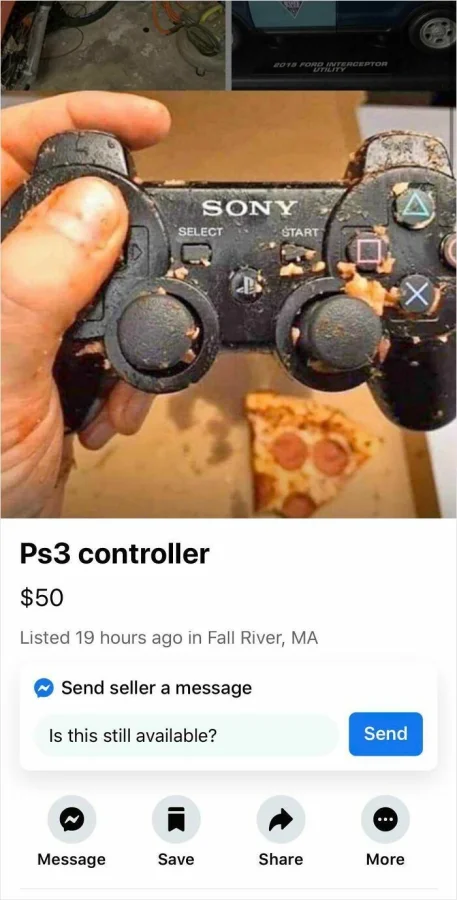457x900 pixels.
Task: Share the listing via arrow icon
Action: pyautogui.click(x=281, y=819)
